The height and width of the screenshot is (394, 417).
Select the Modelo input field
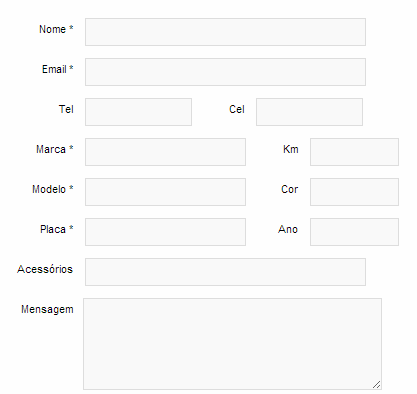(165, 192)
